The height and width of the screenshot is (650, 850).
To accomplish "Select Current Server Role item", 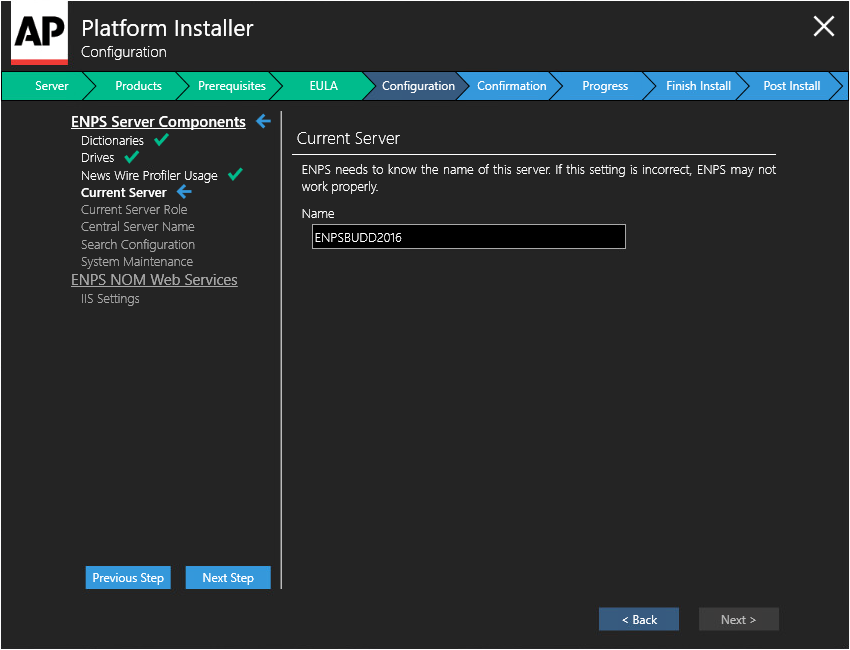I will pos(134,209).
